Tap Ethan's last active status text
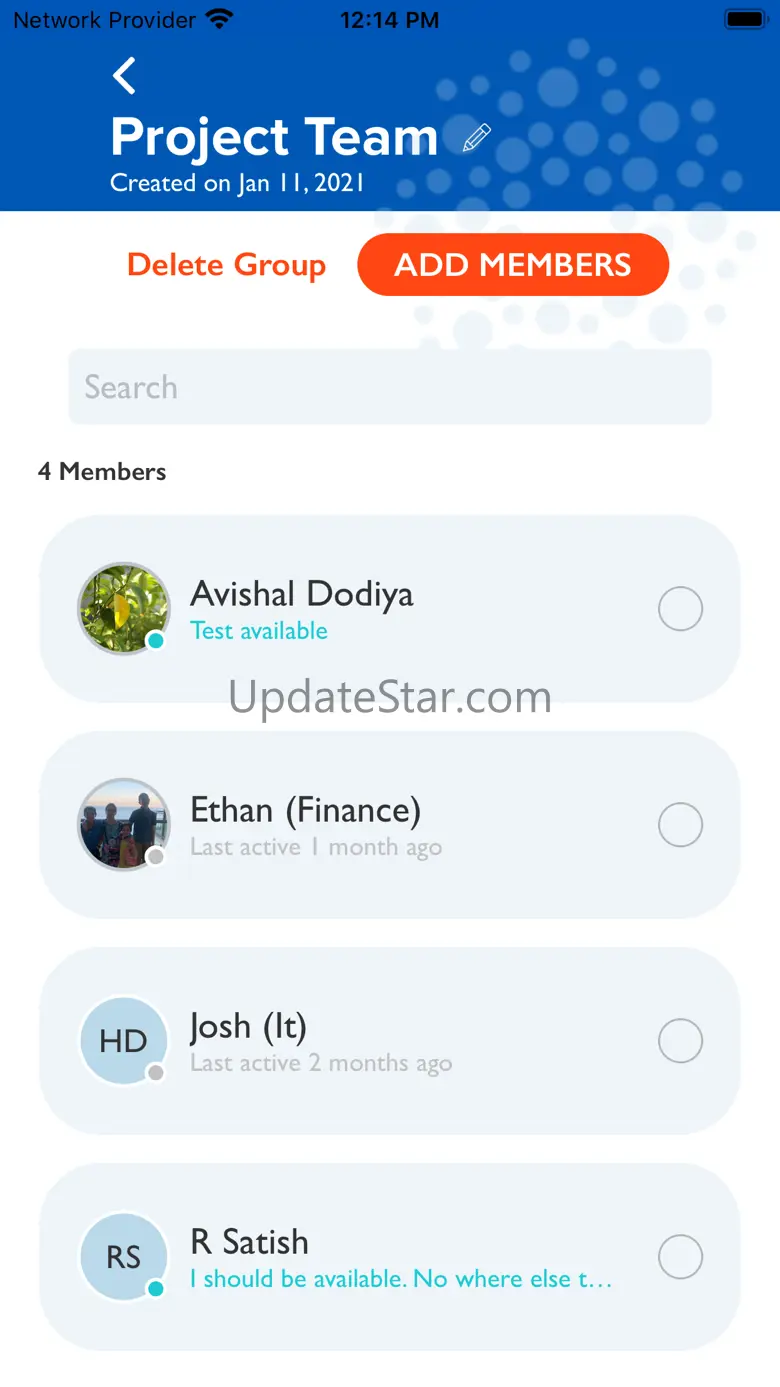 316,848
